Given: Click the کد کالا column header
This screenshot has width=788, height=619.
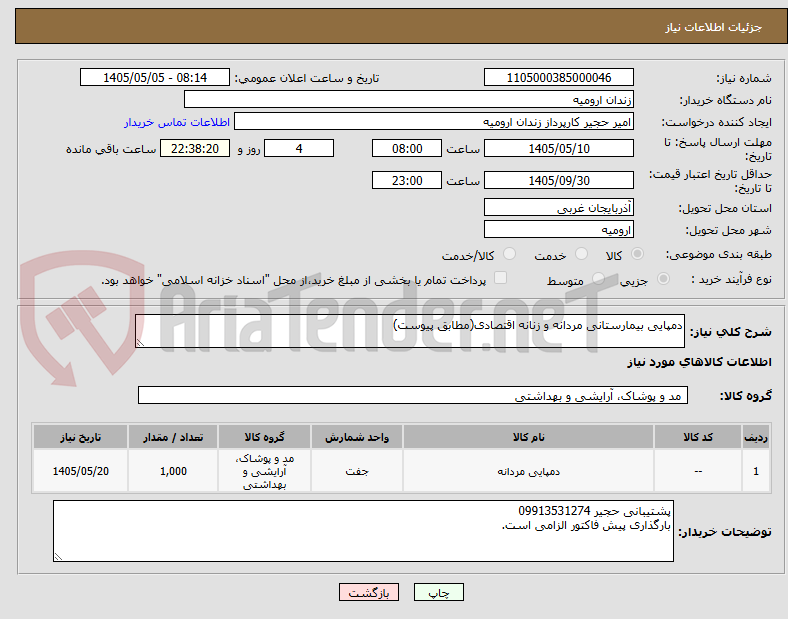Looking at the screenshot, I should pyautogui.click(x=698, y=437).
